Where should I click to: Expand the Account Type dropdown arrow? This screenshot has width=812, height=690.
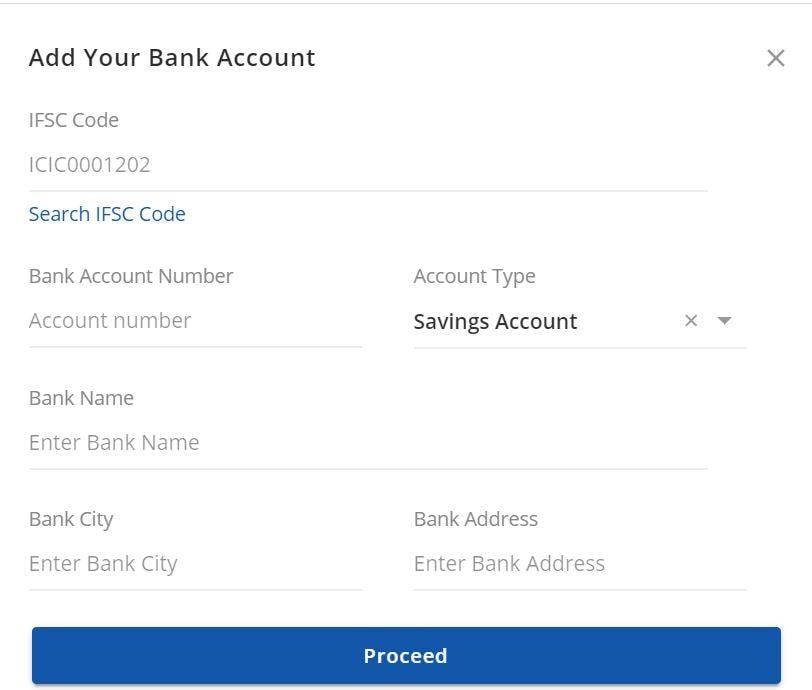pyautogui.click(x=726, y=321)
